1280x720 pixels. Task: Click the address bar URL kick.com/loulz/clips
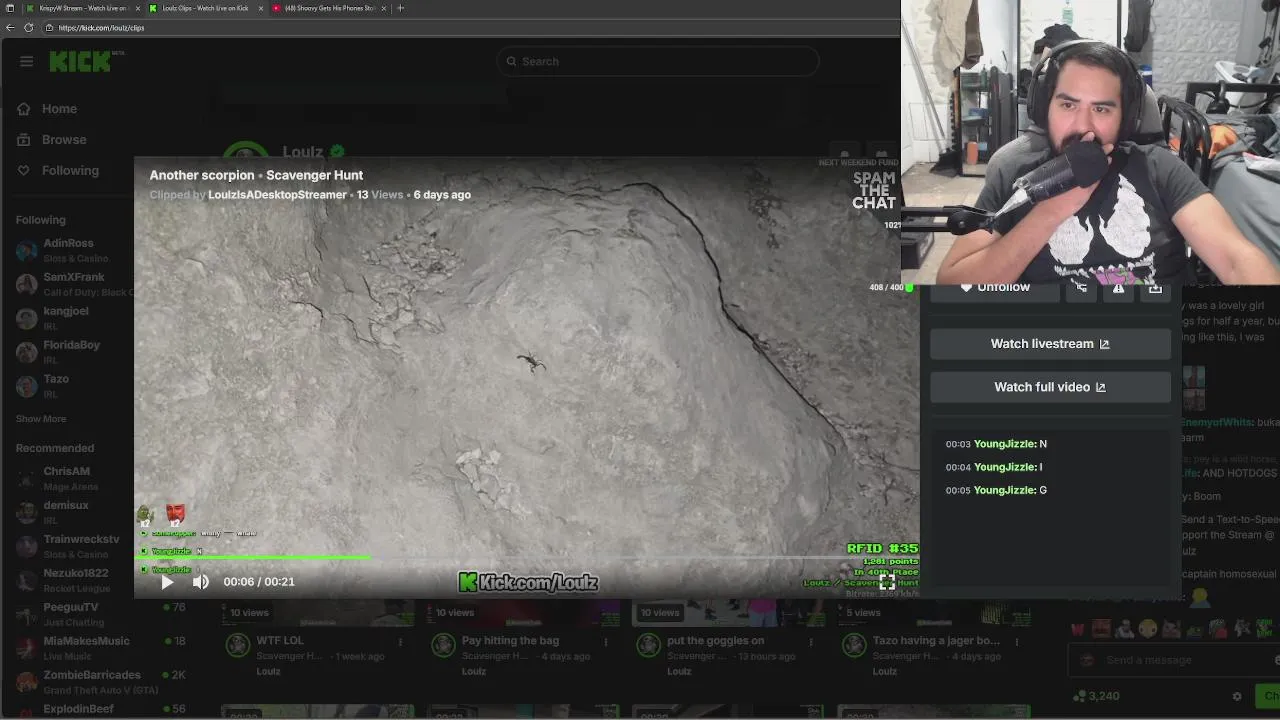click(x=101, y=28)
